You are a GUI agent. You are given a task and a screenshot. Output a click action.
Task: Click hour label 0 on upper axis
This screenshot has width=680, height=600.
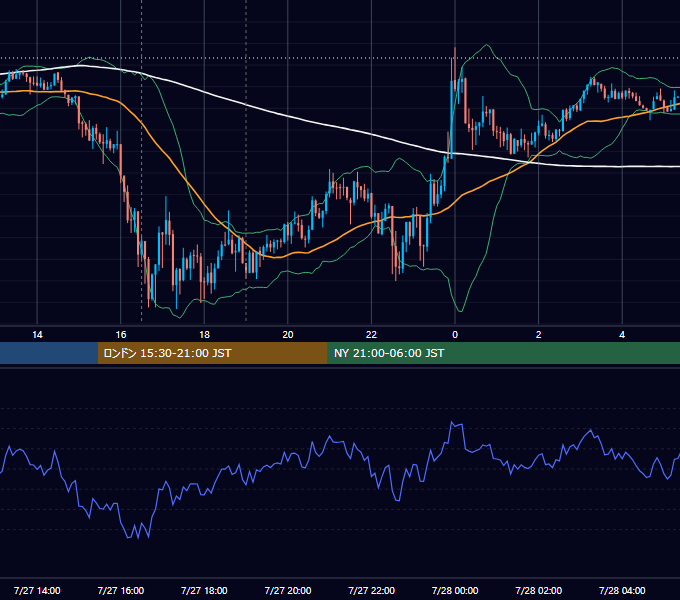455,335
